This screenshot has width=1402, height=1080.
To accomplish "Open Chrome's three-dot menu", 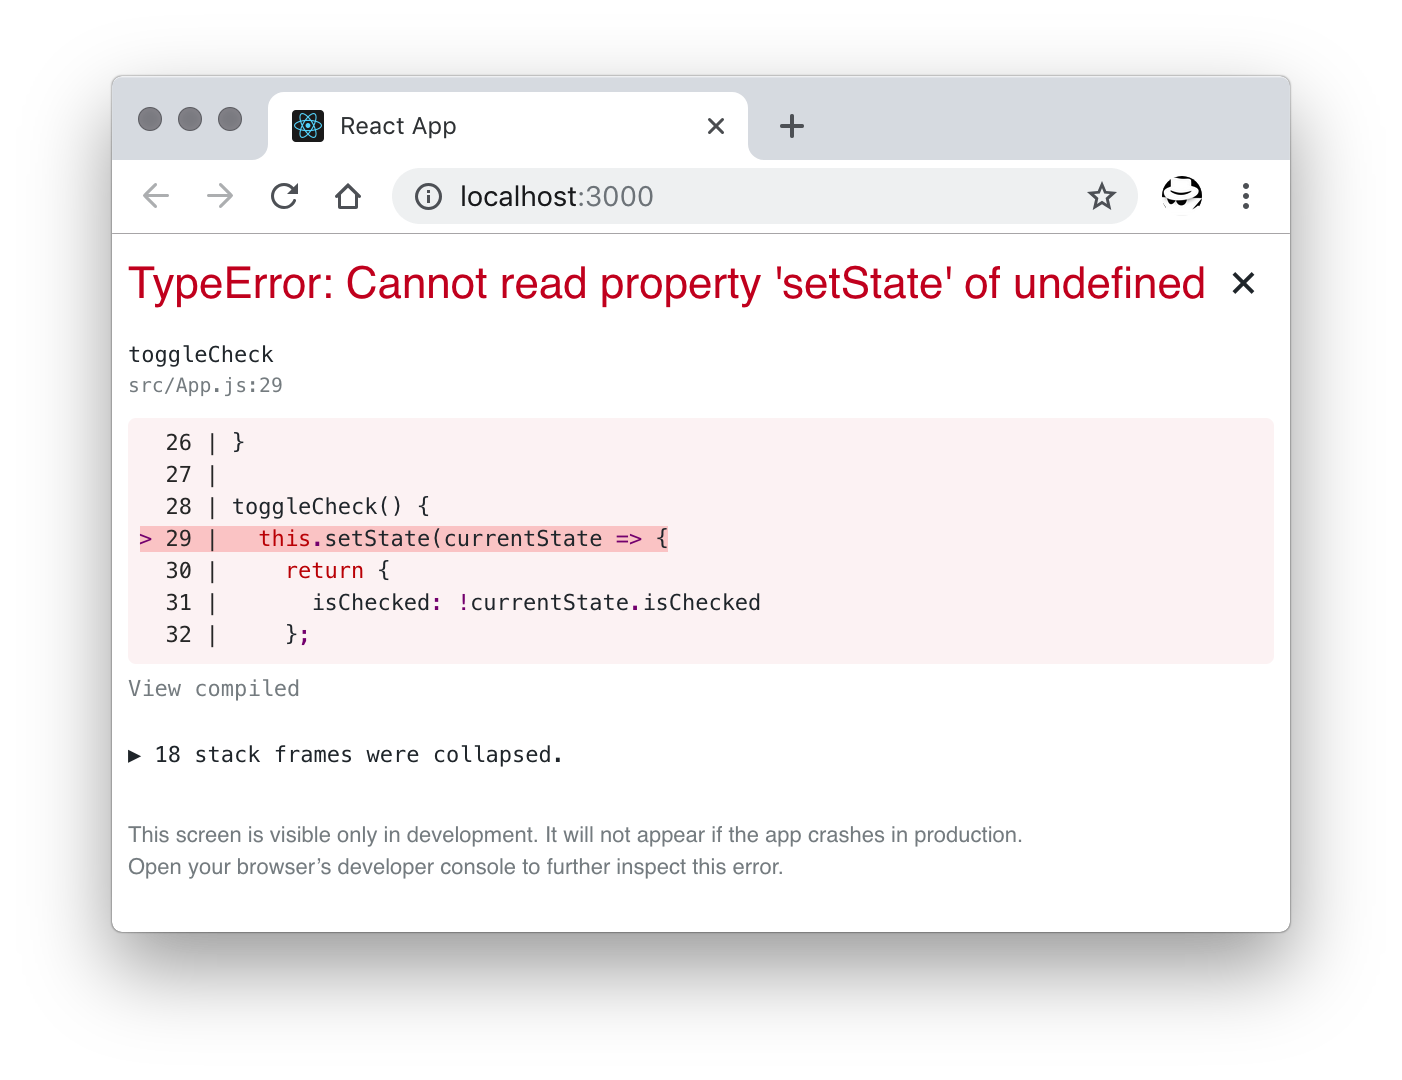I will point(1245,196).
